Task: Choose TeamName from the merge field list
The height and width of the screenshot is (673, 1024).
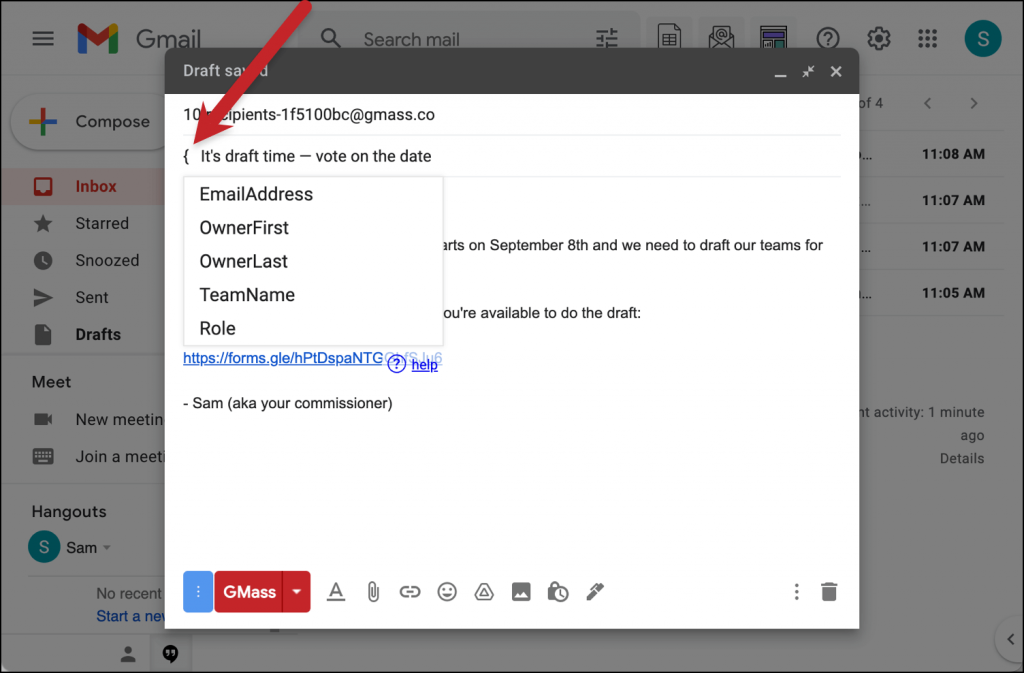Action: [x=247, y=294]
